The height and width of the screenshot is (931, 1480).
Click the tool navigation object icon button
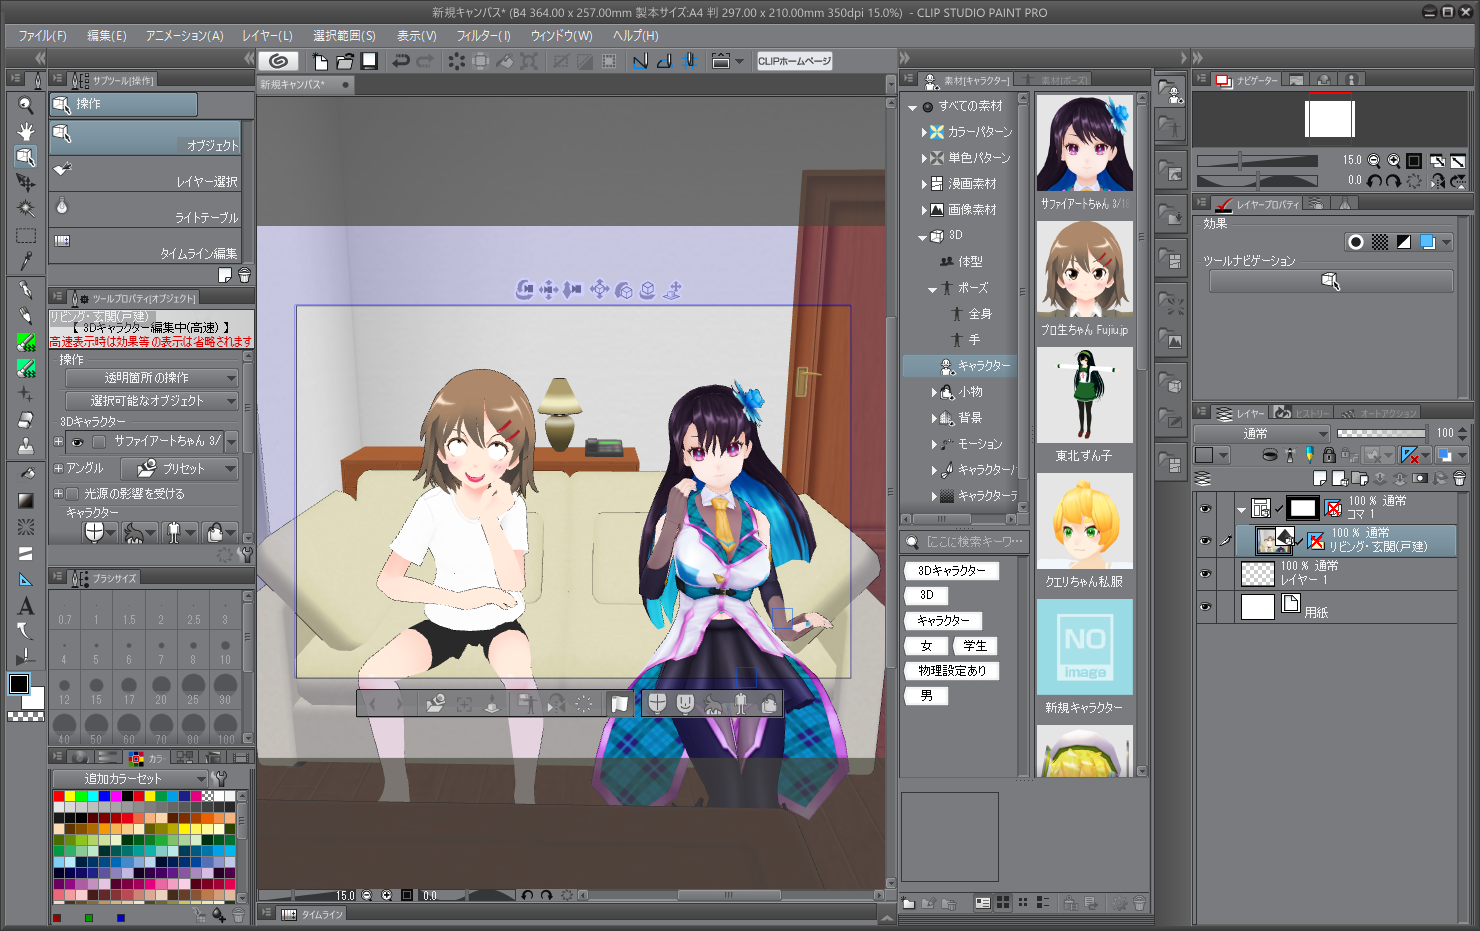coord(1331,281)
